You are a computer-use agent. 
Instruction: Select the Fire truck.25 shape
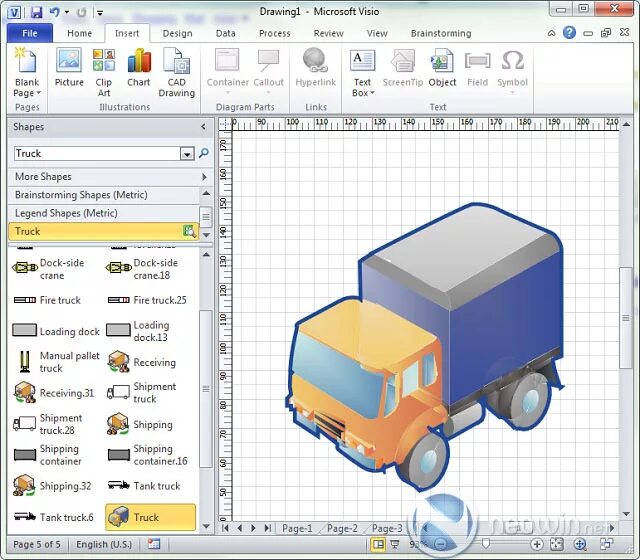(149, 300)
